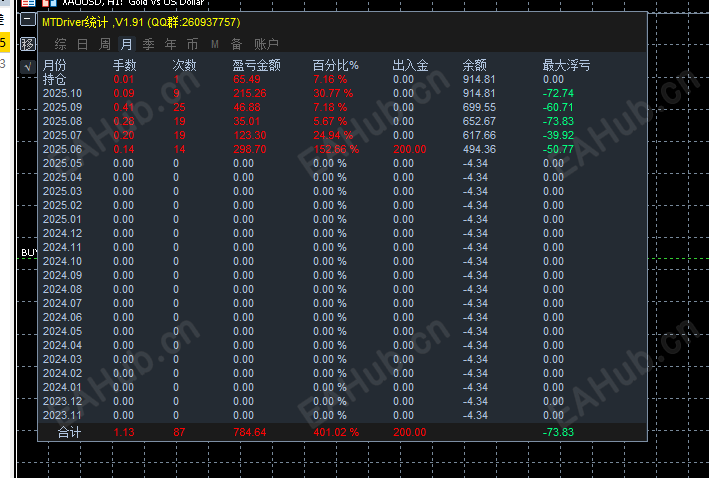Viewport: 709px width, 478px height.
Task: Select the 2025.09 month row label
Action: tap(62, 108)
